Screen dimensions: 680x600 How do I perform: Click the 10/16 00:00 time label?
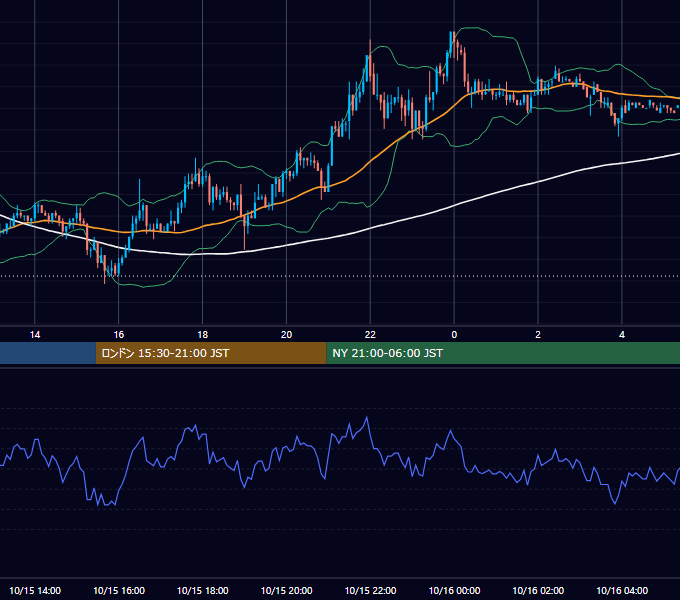(x=454, y=590)
